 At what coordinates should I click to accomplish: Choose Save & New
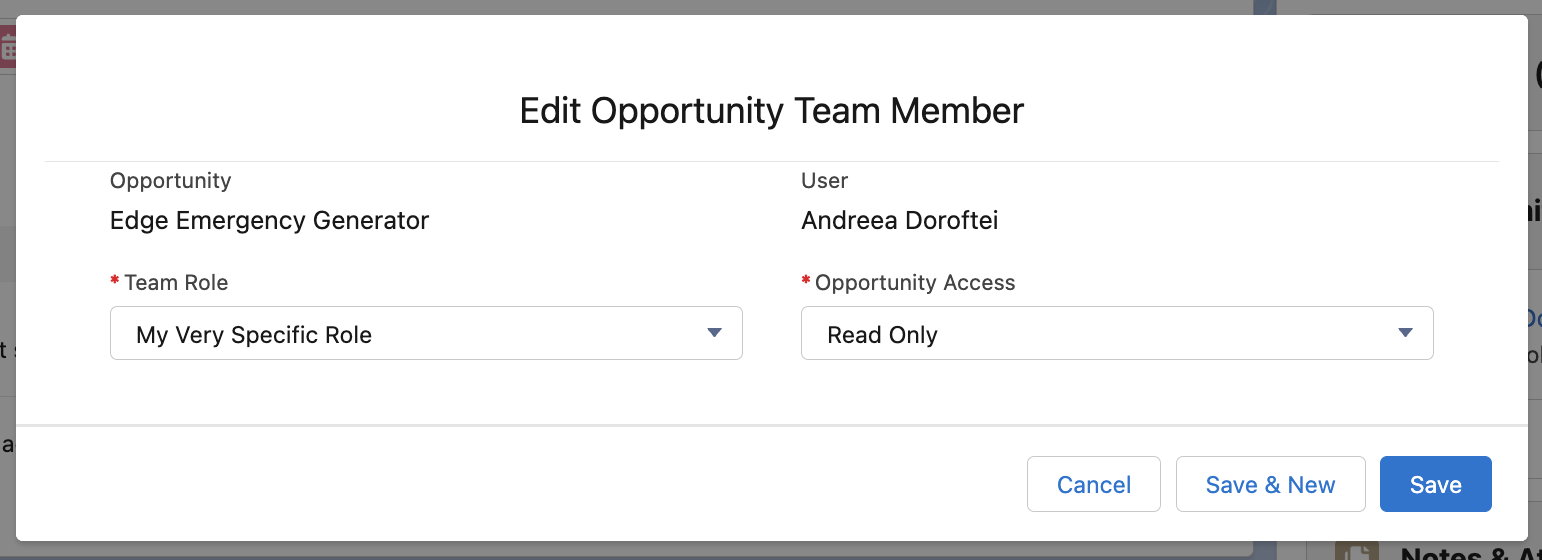(x=1270, y=484)
